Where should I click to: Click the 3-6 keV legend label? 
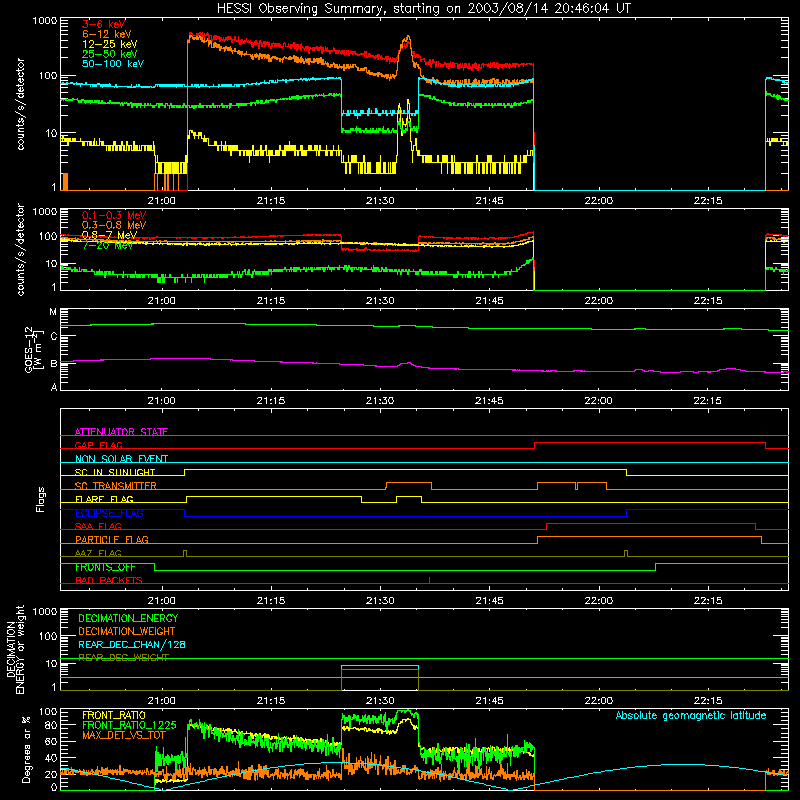coord(104,24)
